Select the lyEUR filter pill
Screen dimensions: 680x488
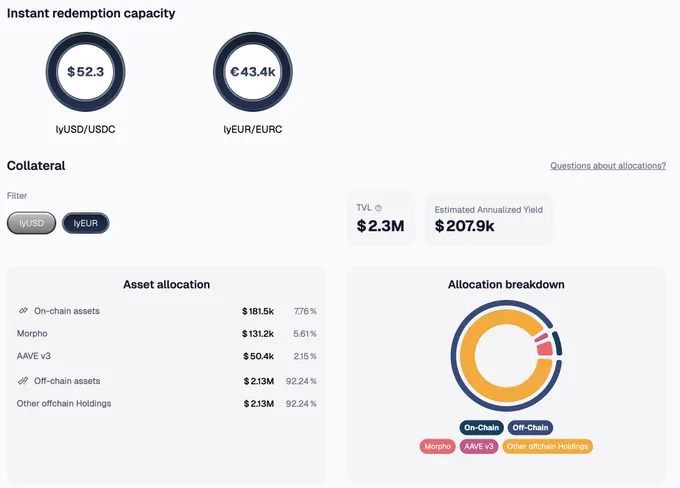pos(85,223)
